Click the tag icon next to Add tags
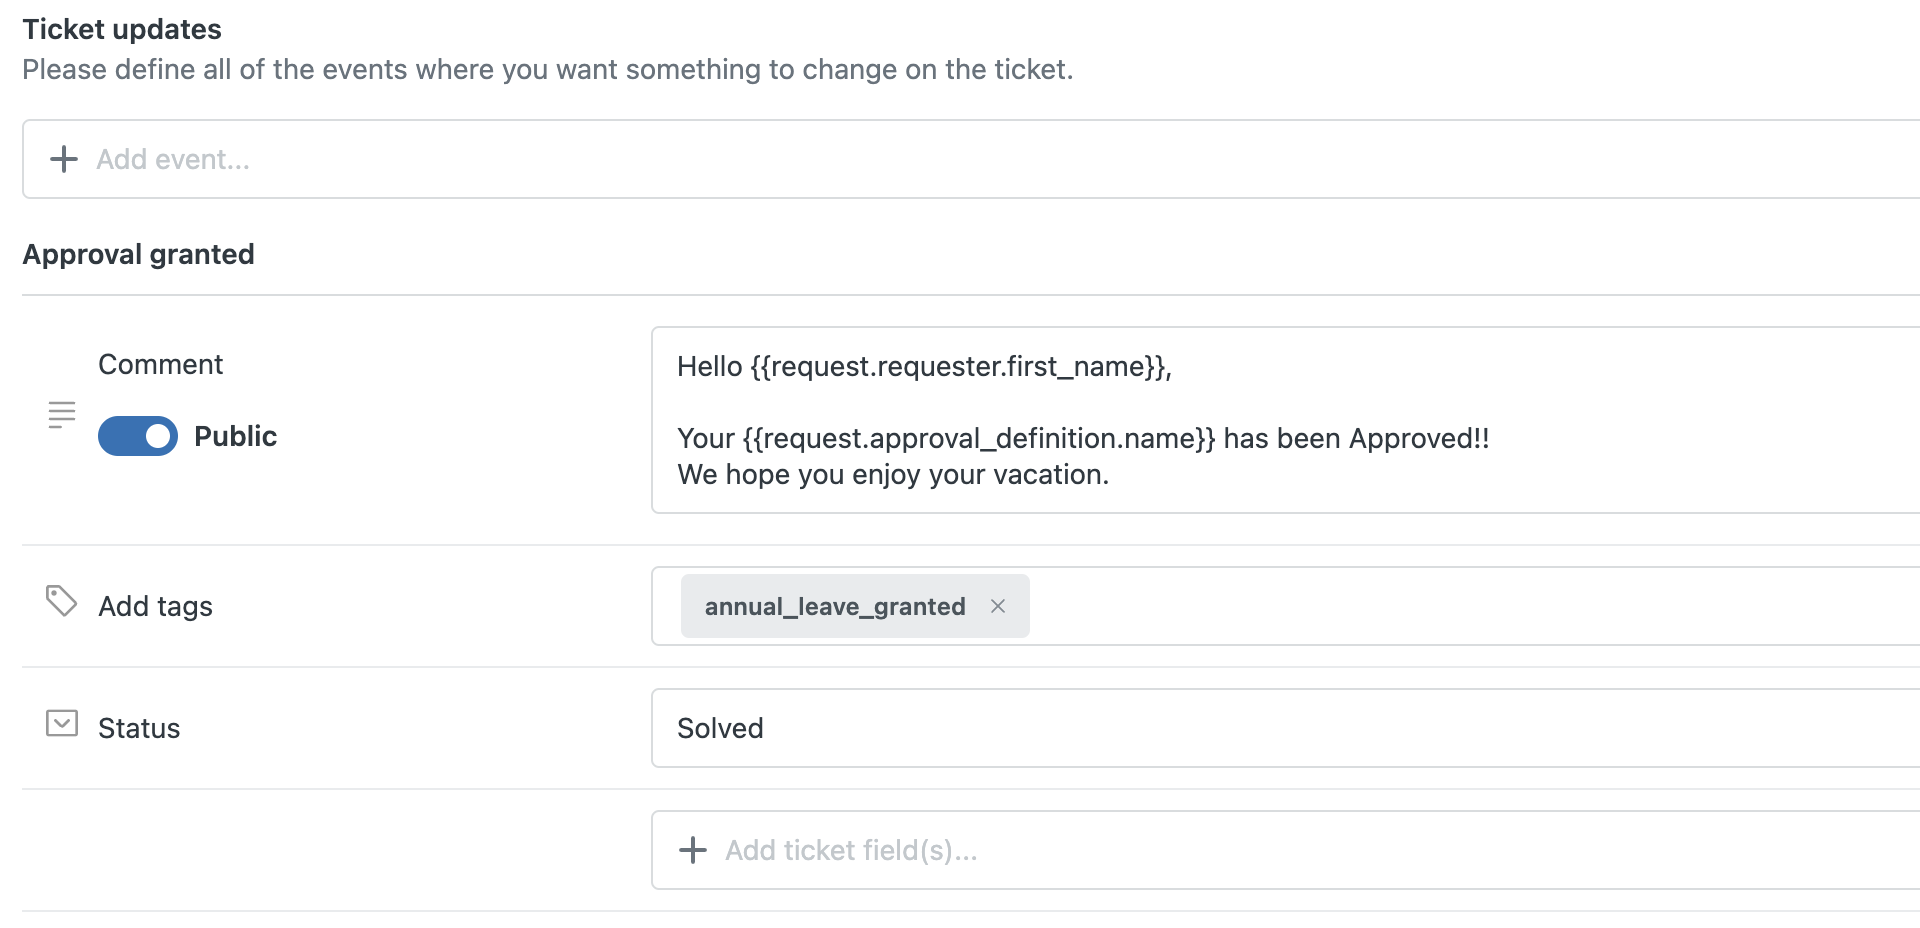Viewport: 1920px width, 928px height. click(x=61, y=601)
